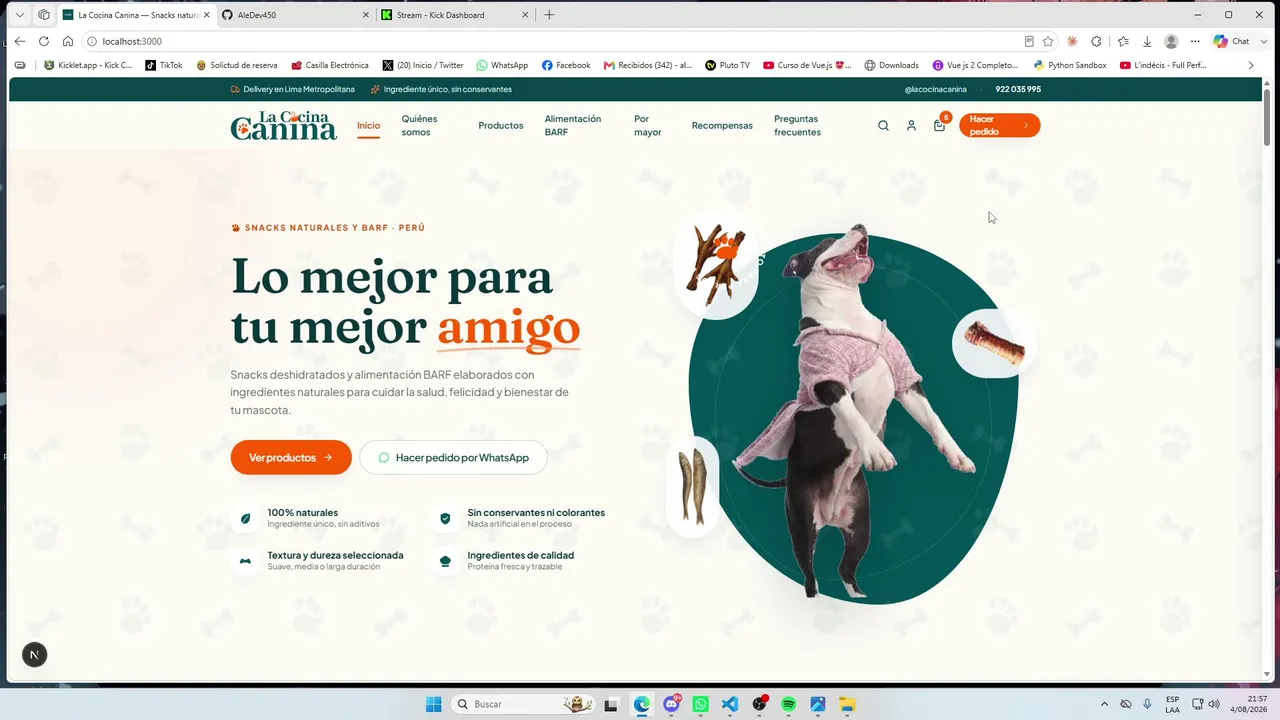The width and height of the screenshot is (1280, 720).
Task: Open the Recompensas menu item
Action: [x=722, y=125]
